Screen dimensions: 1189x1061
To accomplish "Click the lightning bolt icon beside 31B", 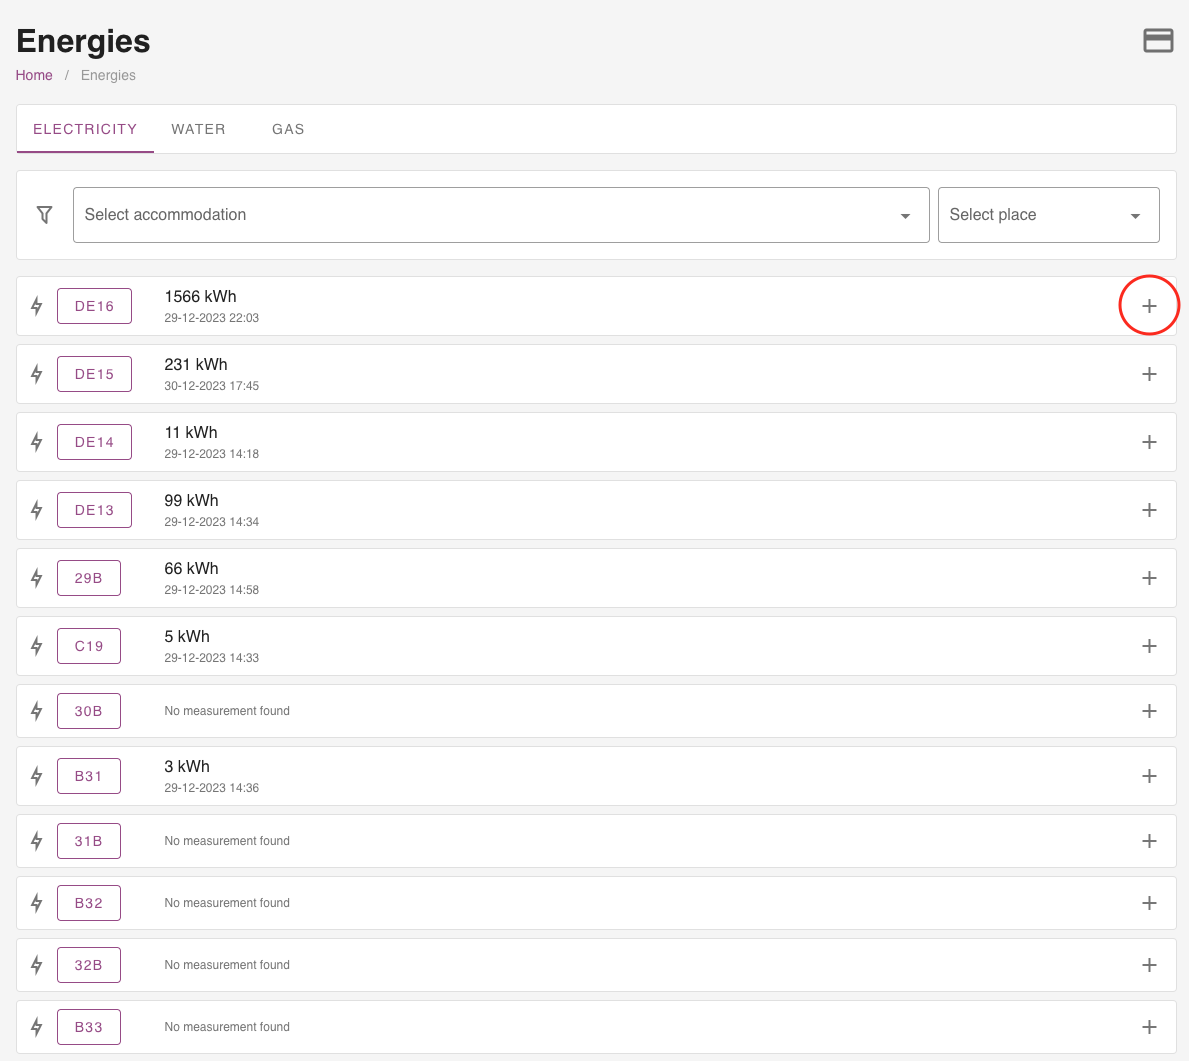I will click(x=36, y=841).
